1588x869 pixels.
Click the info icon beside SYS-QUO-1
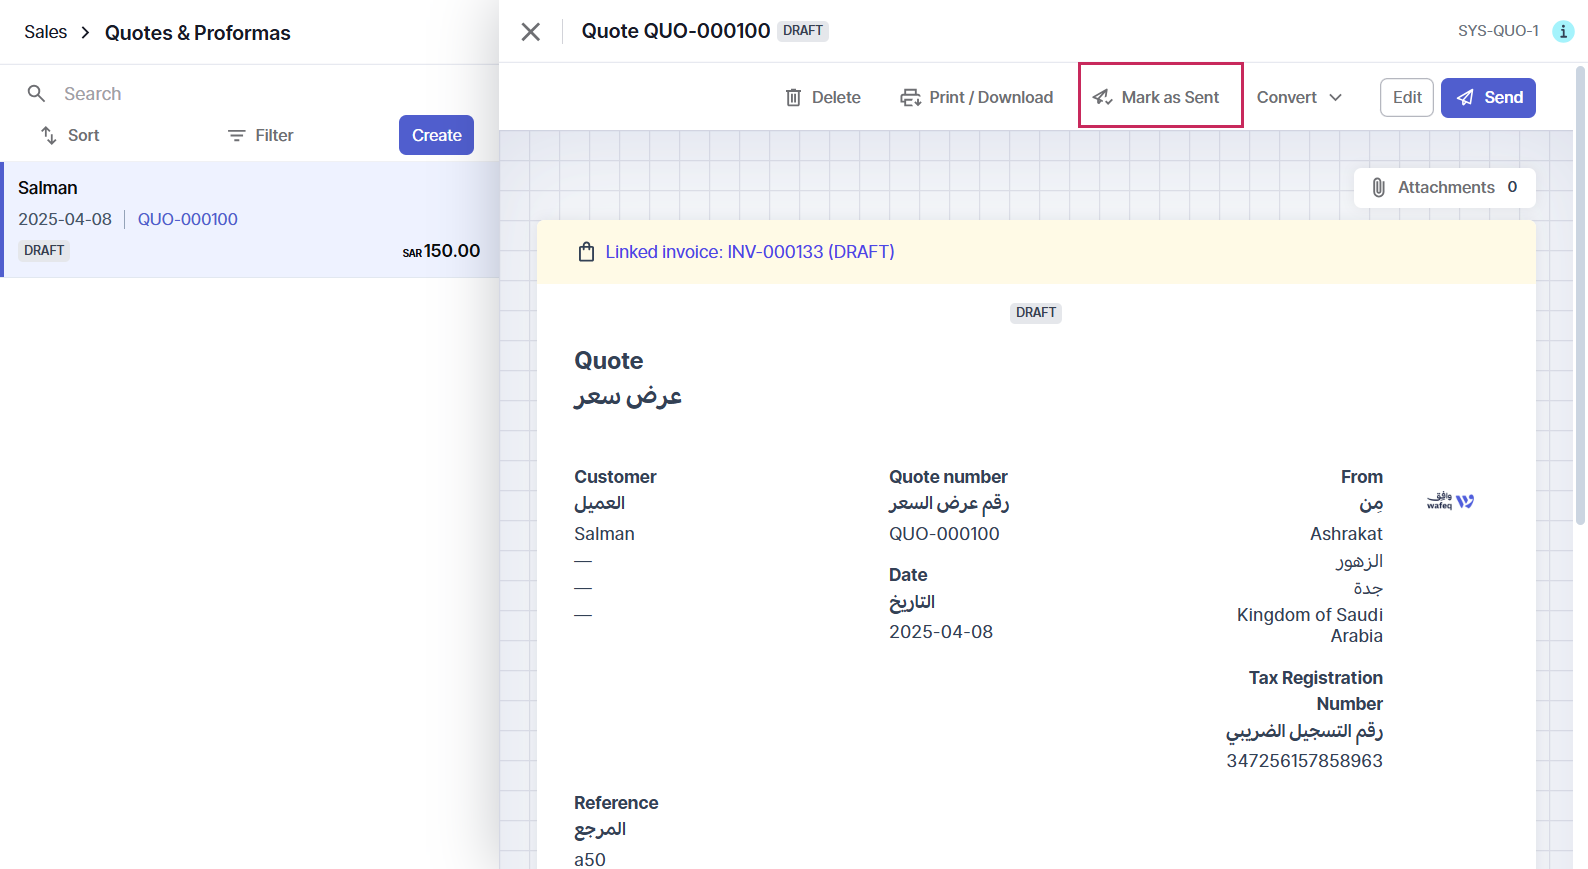(x=1562, y=32)
